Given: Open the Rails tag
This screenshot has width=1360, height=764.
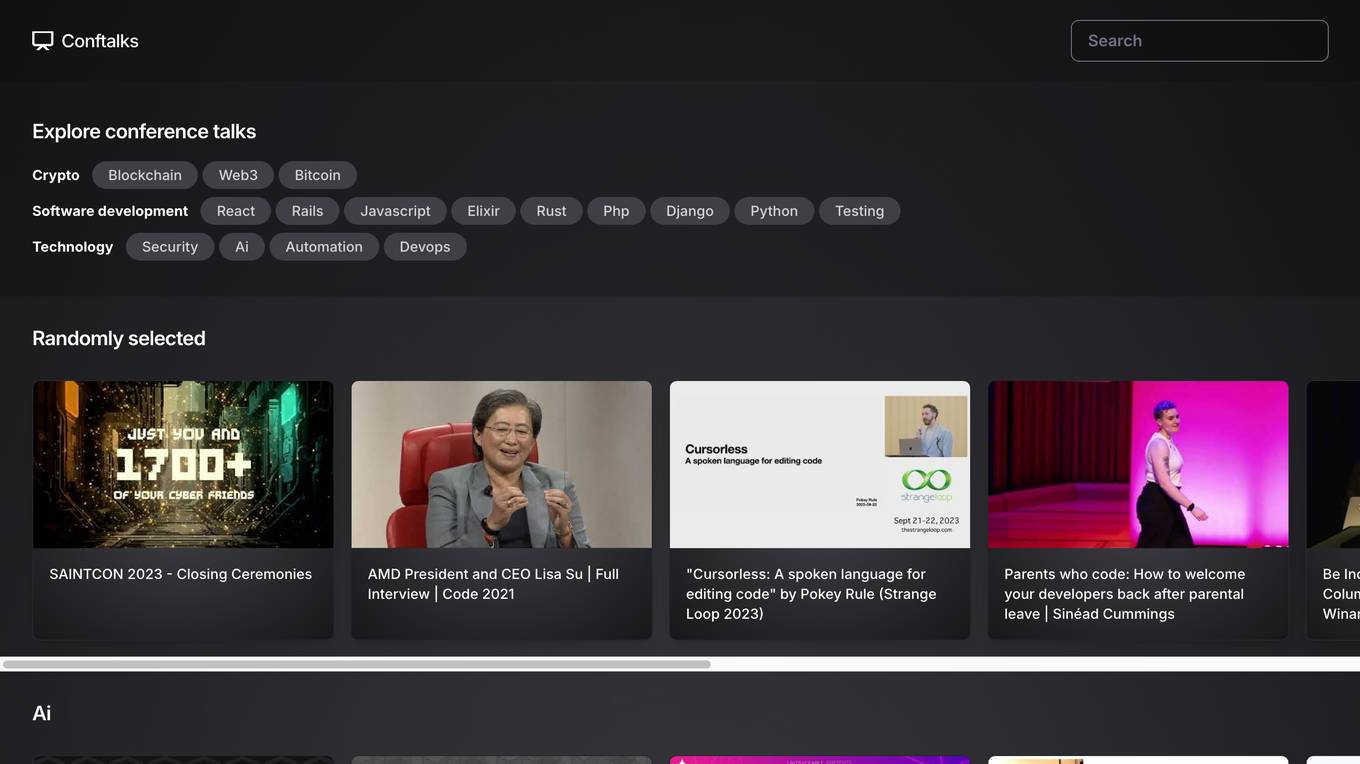Looking at the screenshot, I should tap(307, 211).
